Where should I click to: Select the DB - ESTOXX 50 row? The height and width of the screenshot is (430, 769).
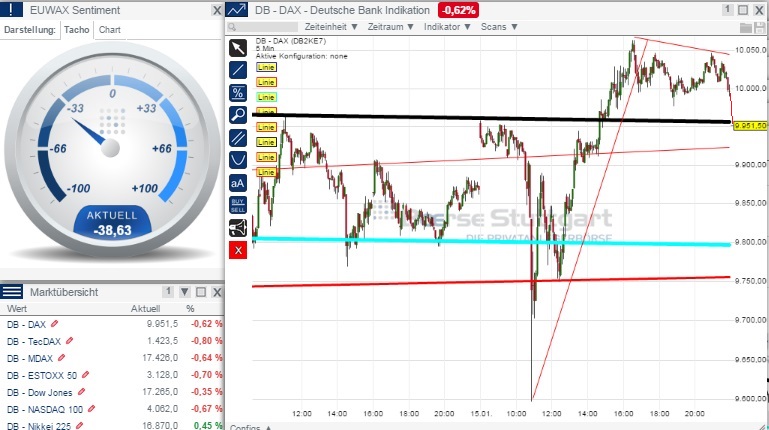click(112, 375)
